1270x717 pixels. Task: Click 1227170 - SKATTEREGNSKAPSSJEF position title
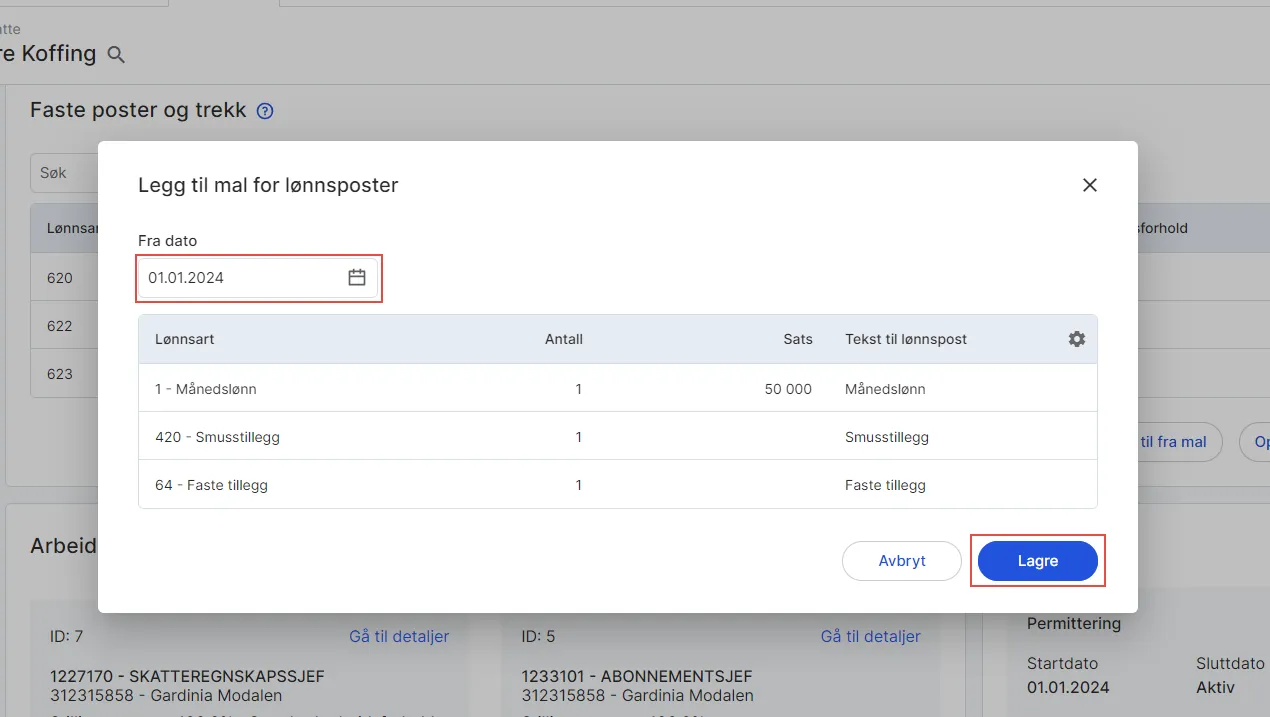(187, 677)
